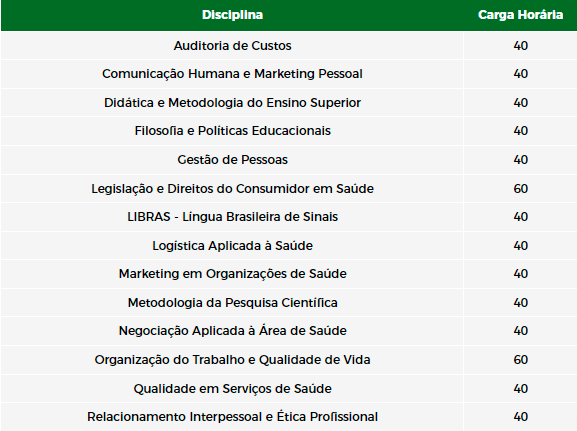This screenshot has width=577, height=431.
Task: Select Legislação e Direitos do Consumidor em Saúde
Action: (232, 188)
